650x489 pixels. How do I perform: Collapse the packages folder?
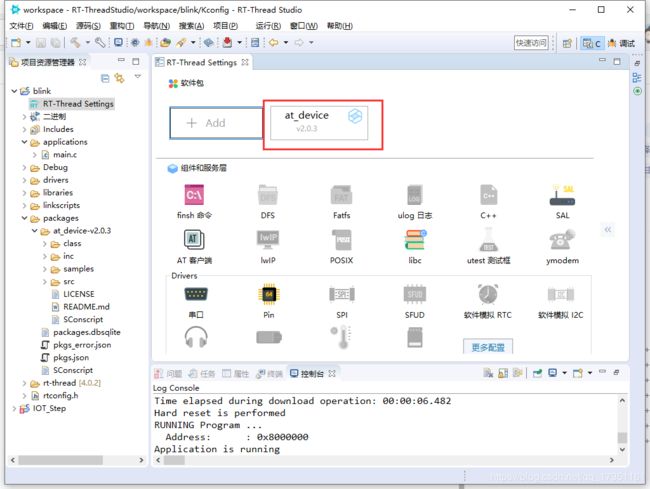pyautogui.click(x=24, y=218)
